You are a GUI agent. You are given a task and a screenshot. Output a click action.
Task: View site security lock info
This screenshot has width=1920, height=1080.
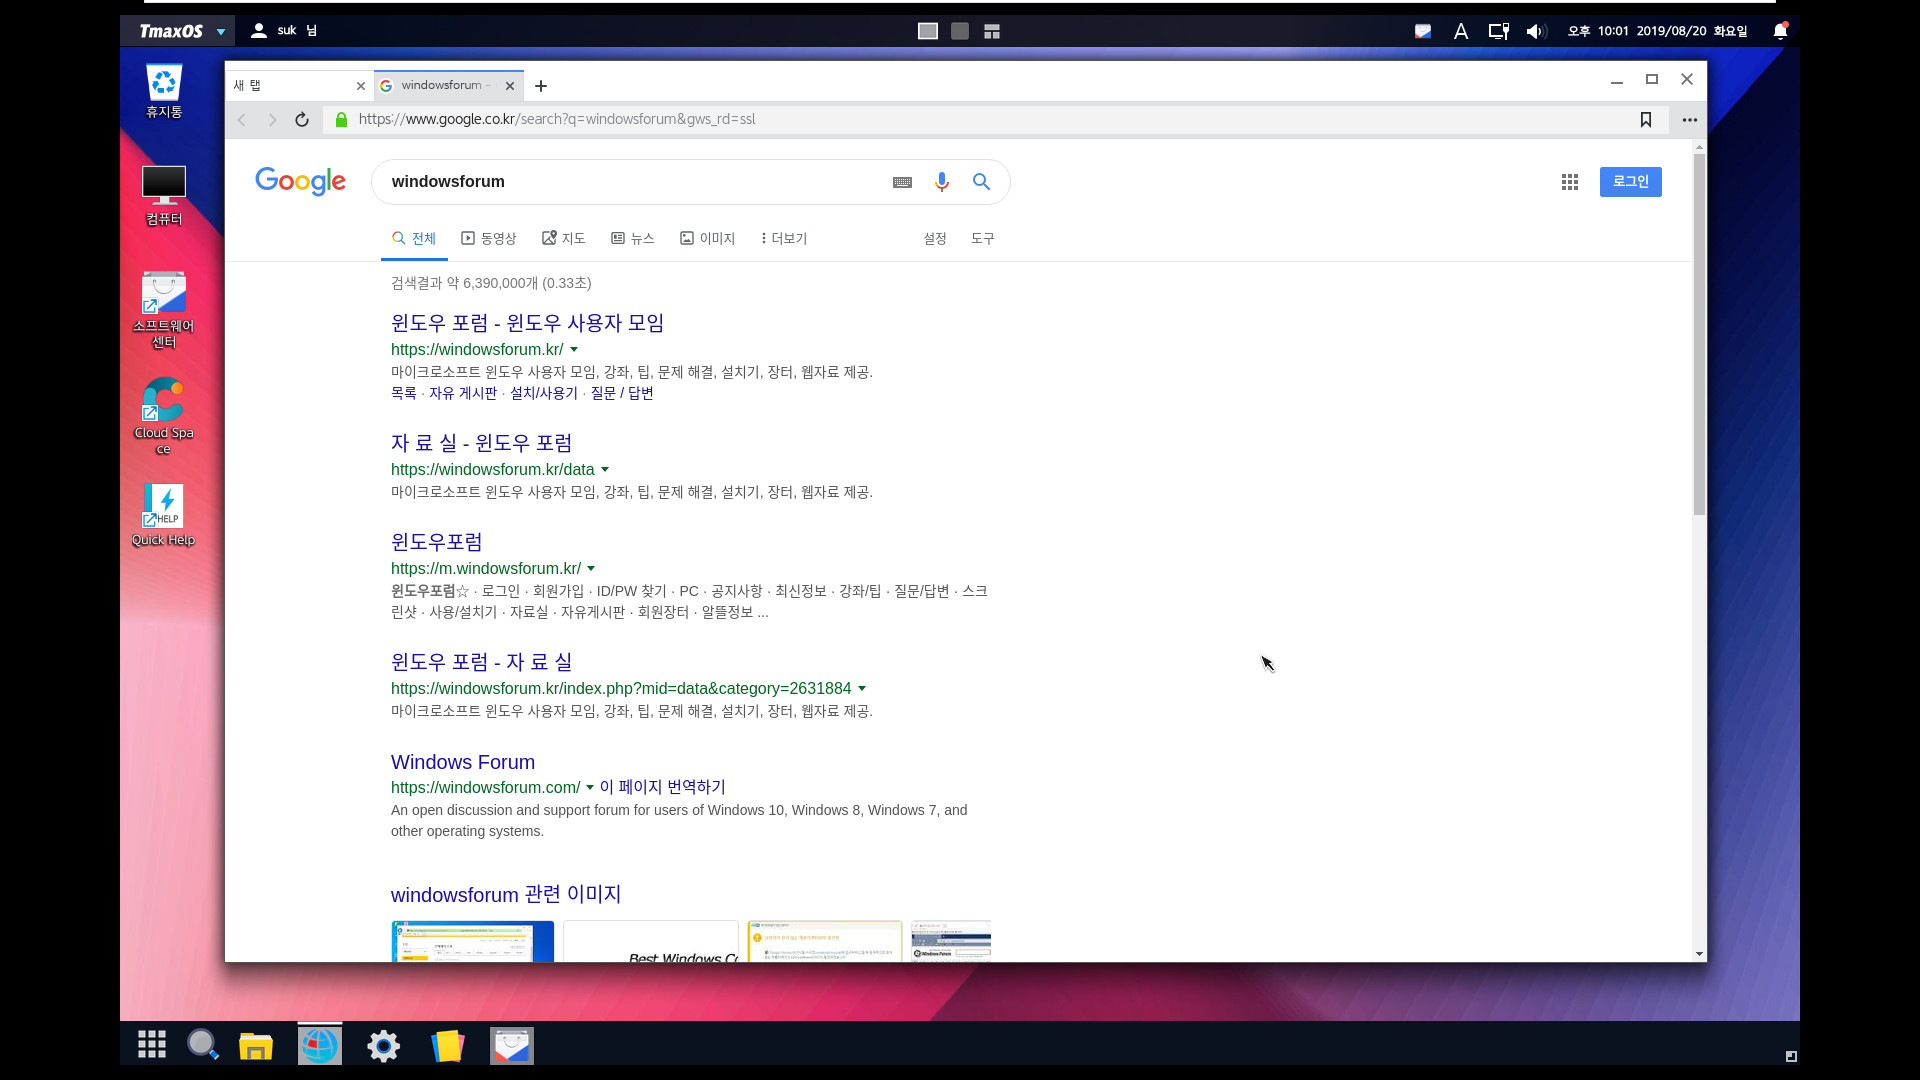click(341, 120)
